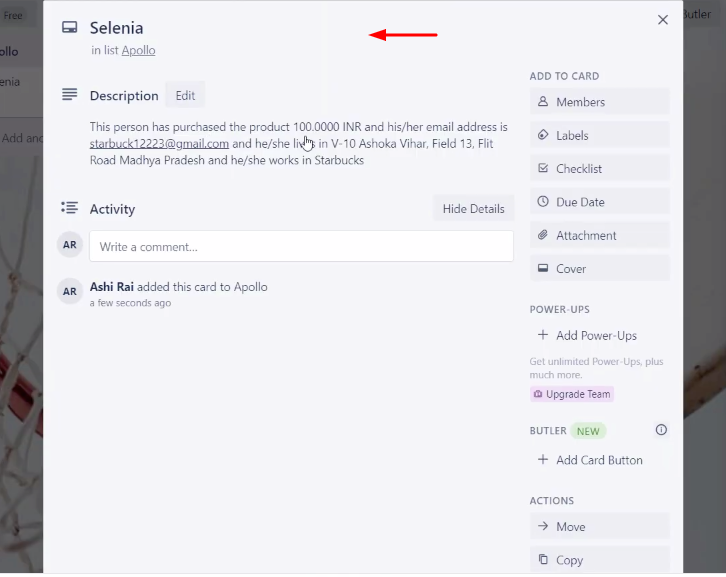Click the card icon beside Selenia title
The image size is (726, 577).
pyautogui.click(x=69, y=27)
